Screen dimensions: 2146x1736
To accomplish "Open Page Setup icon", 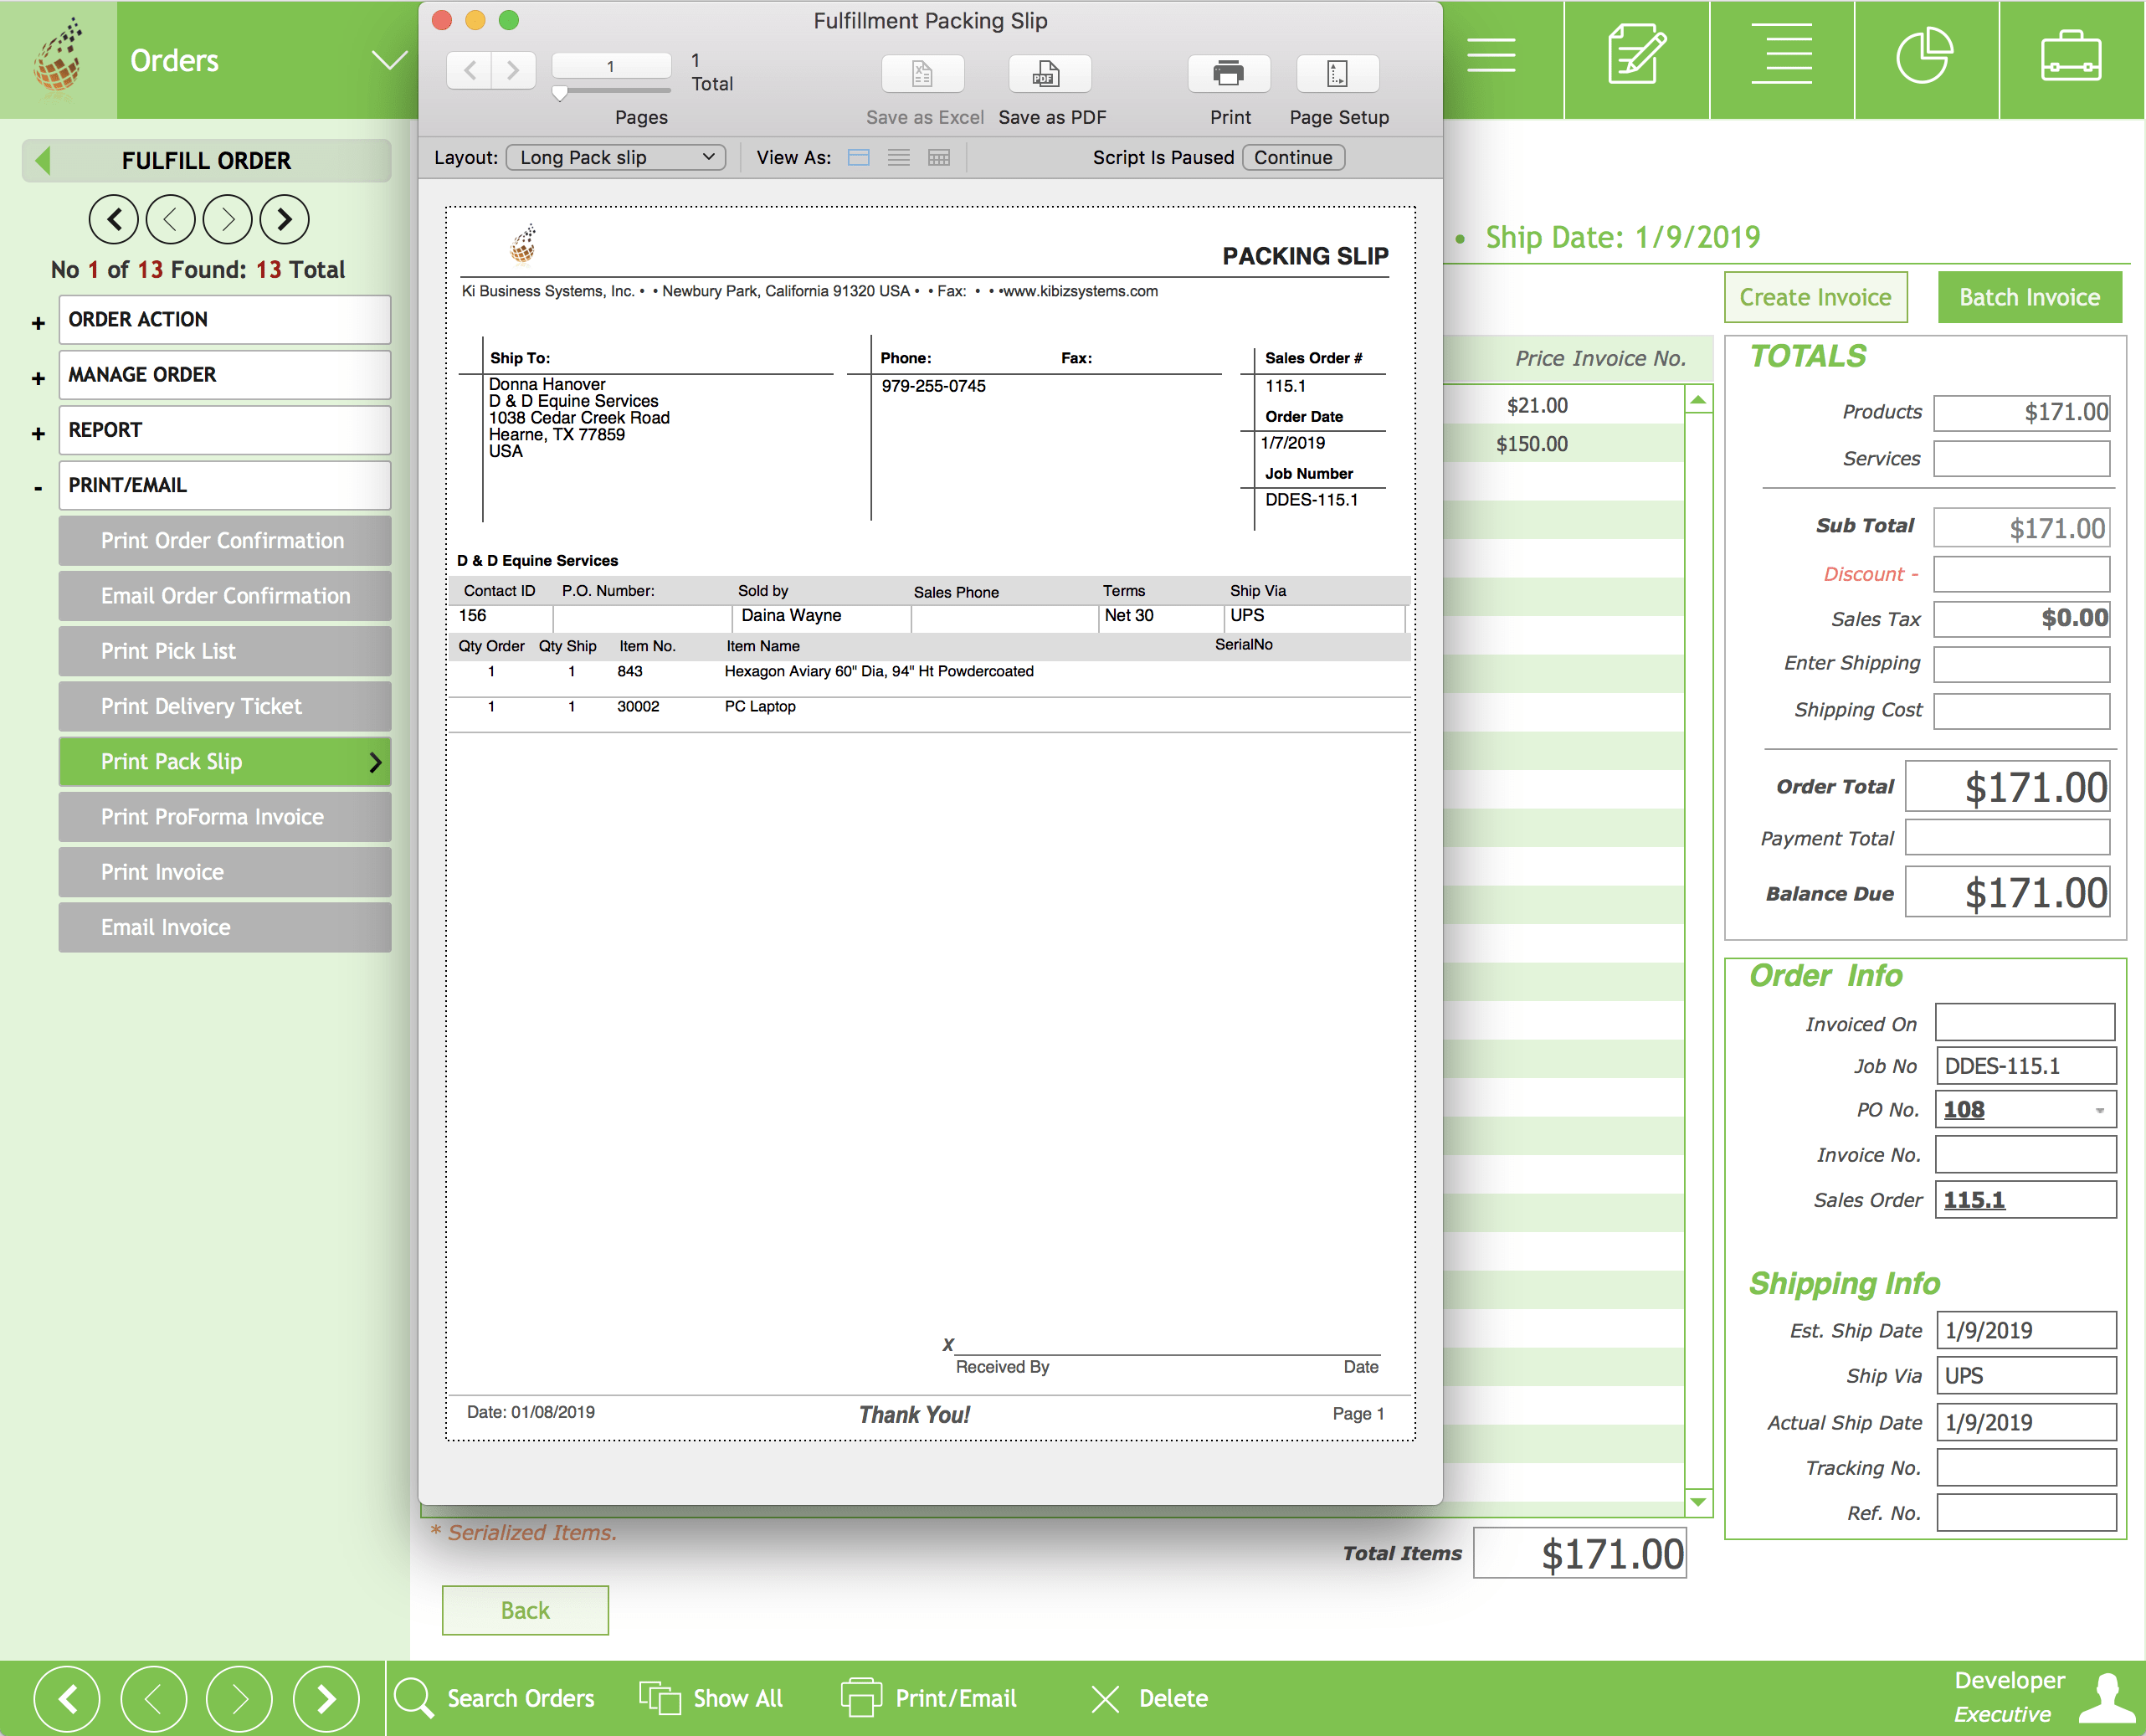I will [1337, 74].
